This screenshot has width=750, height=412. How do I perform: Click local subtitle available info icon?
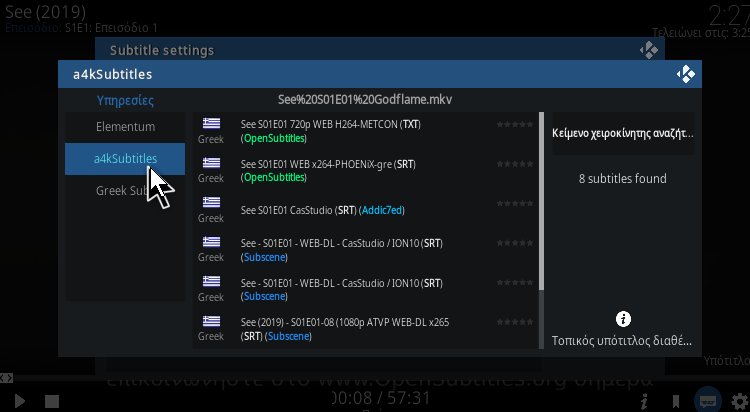[623, 319]
